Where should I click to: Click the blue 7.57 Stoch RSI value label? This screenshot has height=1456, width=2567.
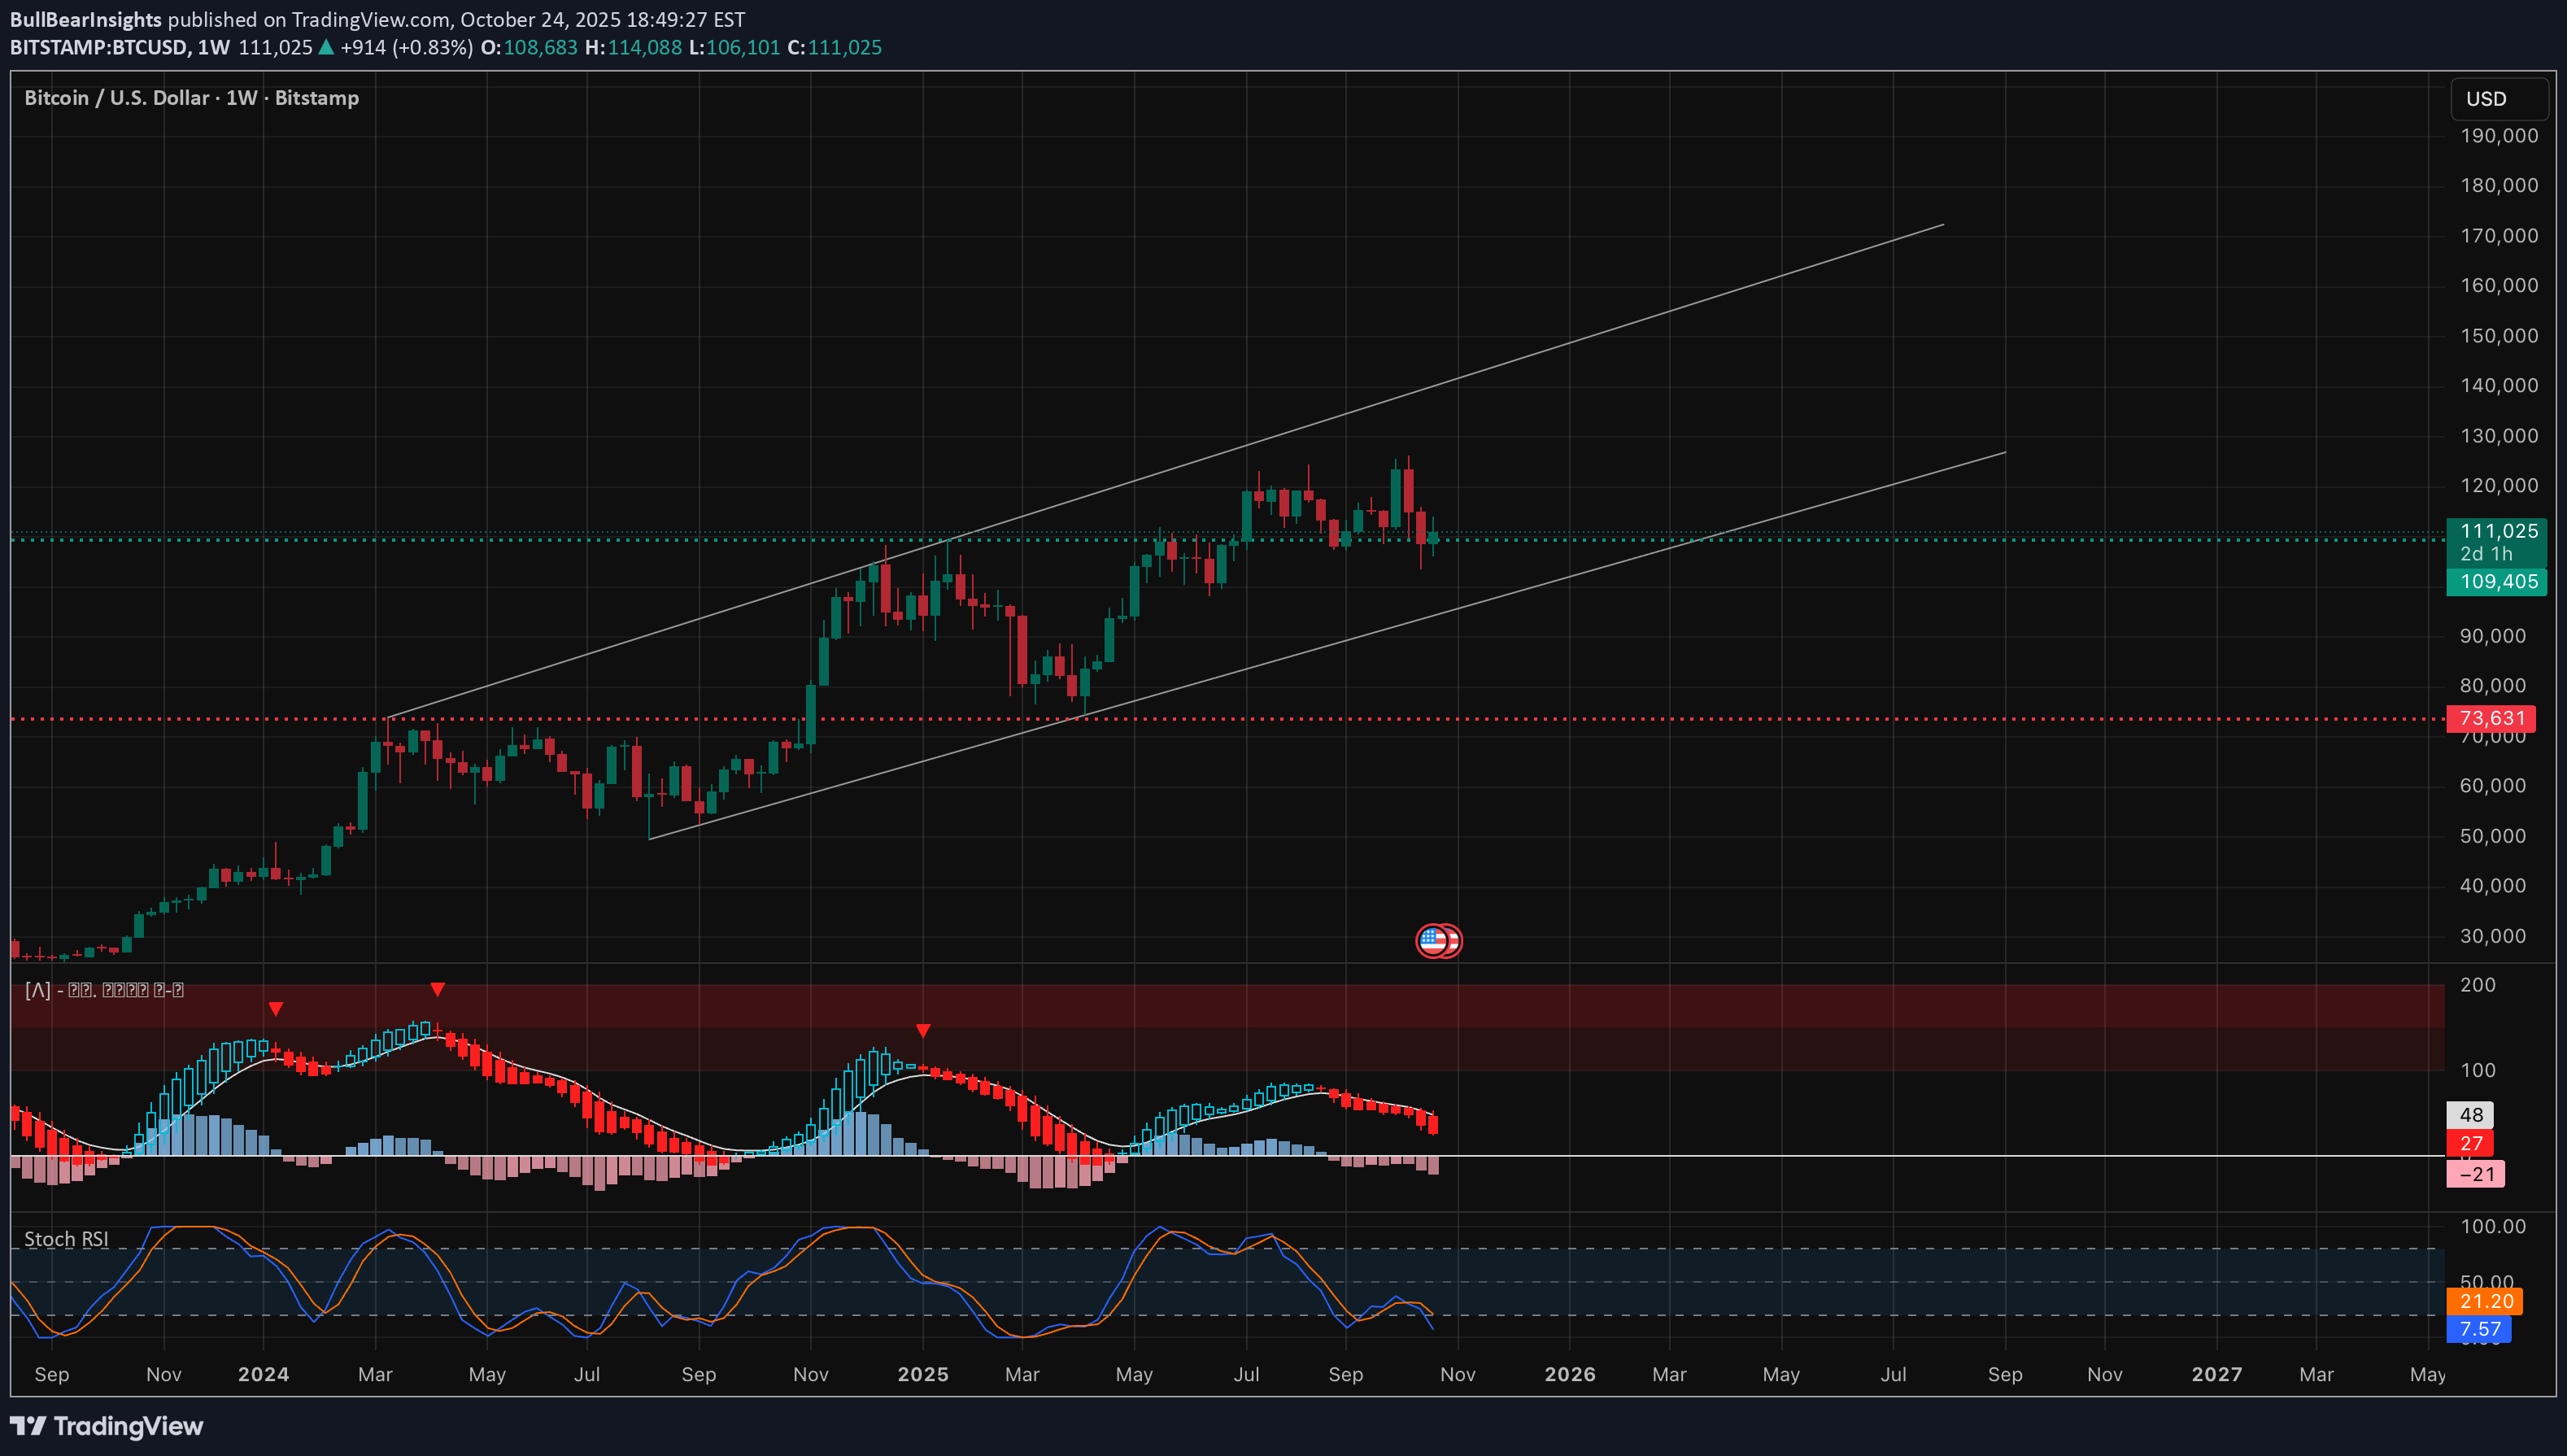click(x=2478, y=1329)
